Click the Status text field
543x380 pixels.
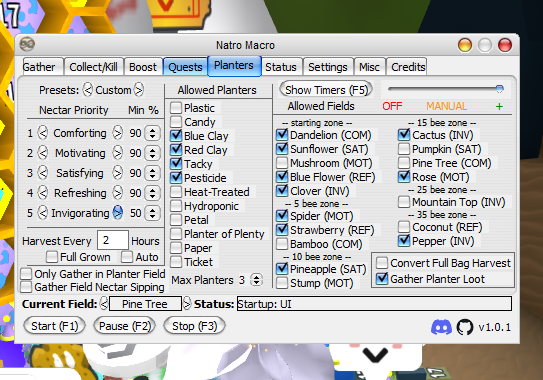pyautogui.click(x=374, y=304)
